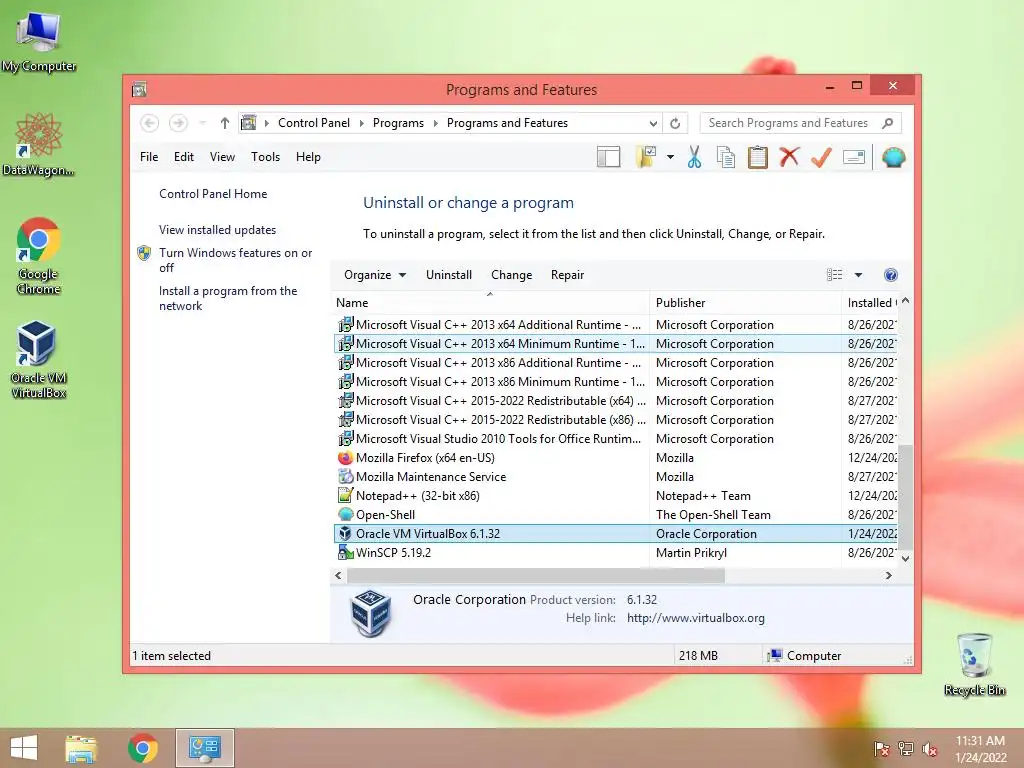Click the My Computer desktop icon
1024x768 pixels.
[x=39, y=40]
